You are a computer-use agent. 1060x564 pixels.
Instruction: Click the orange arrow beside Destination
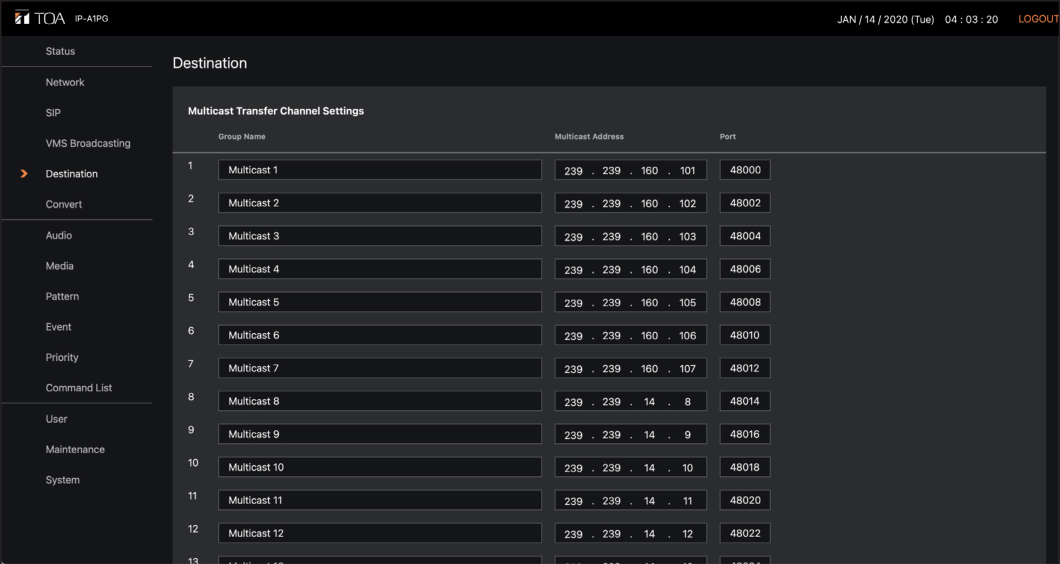point(24,174)
